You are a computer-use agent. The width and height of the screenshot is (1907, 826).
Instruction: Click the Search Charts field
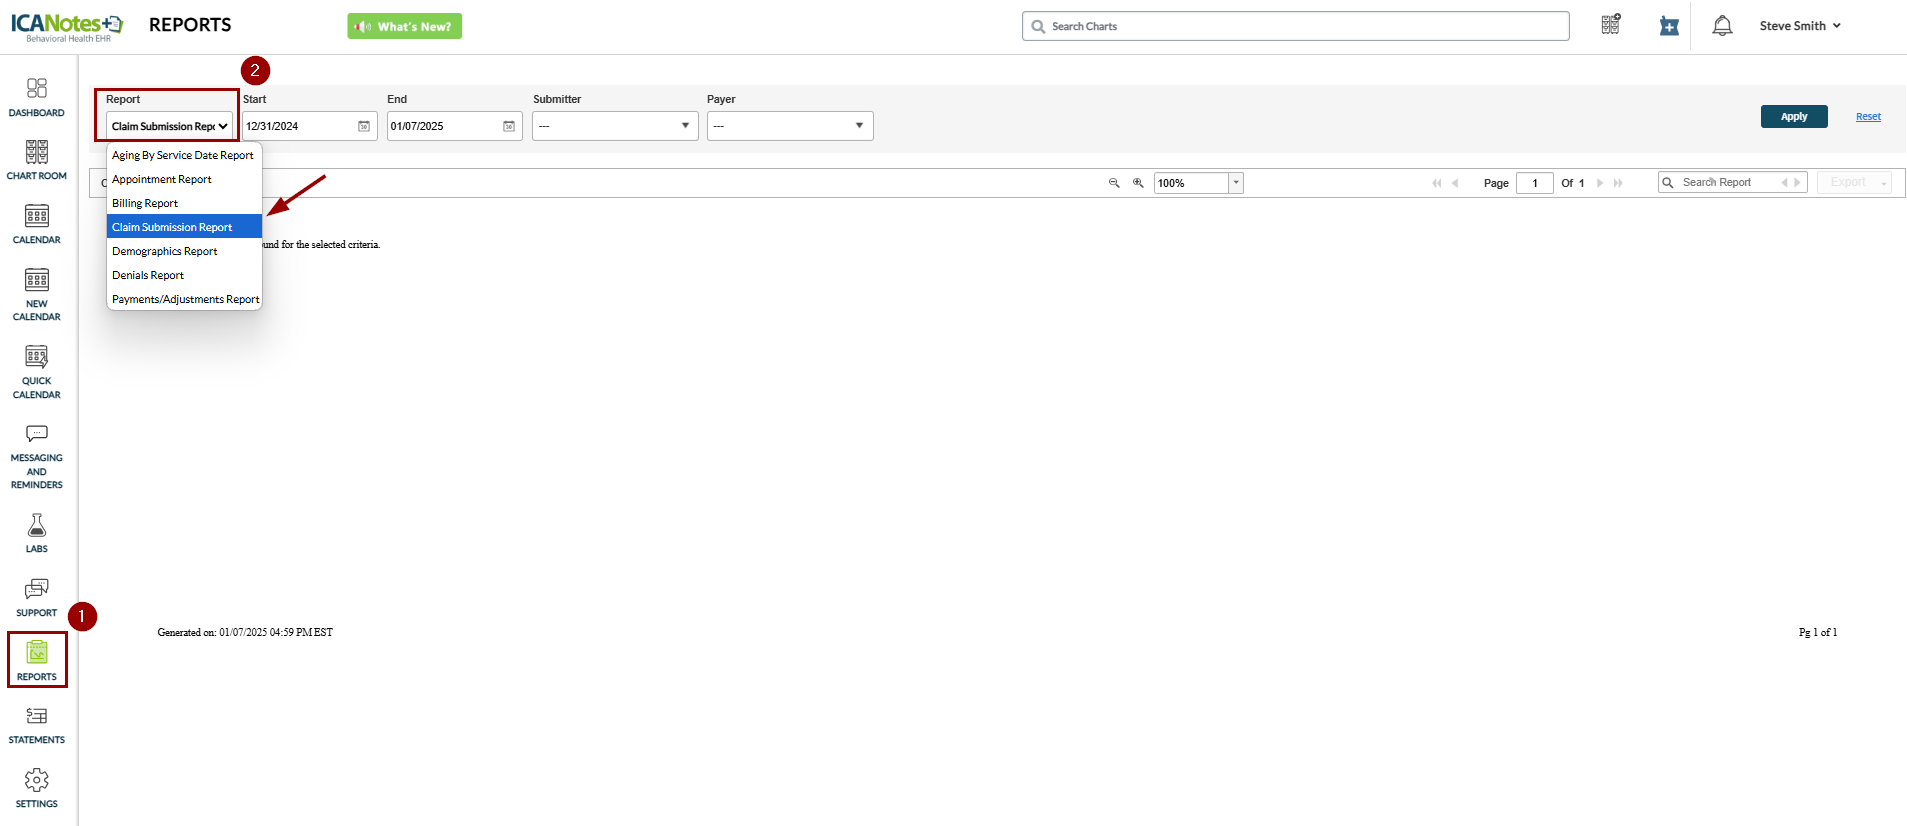pos(1295,26)
